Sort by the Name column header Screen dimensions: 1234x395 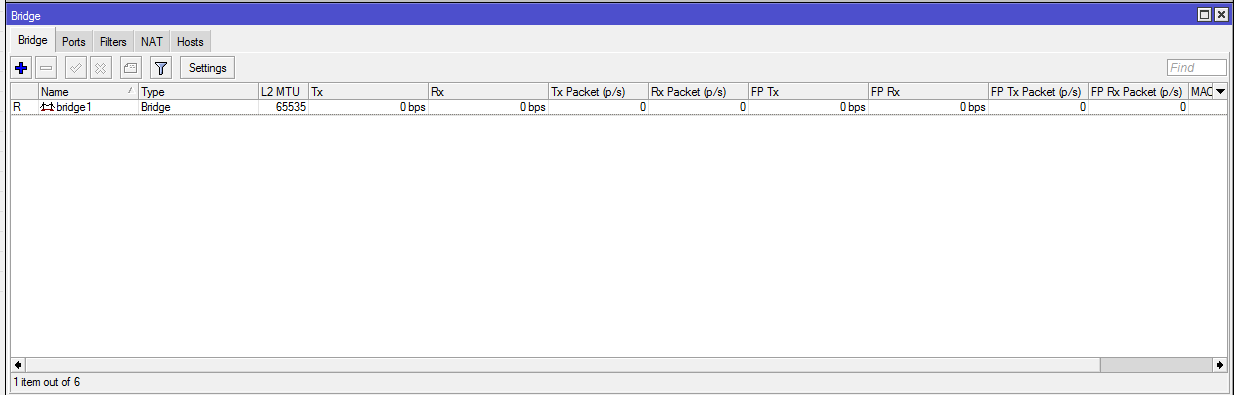click(x=88, y=91)
